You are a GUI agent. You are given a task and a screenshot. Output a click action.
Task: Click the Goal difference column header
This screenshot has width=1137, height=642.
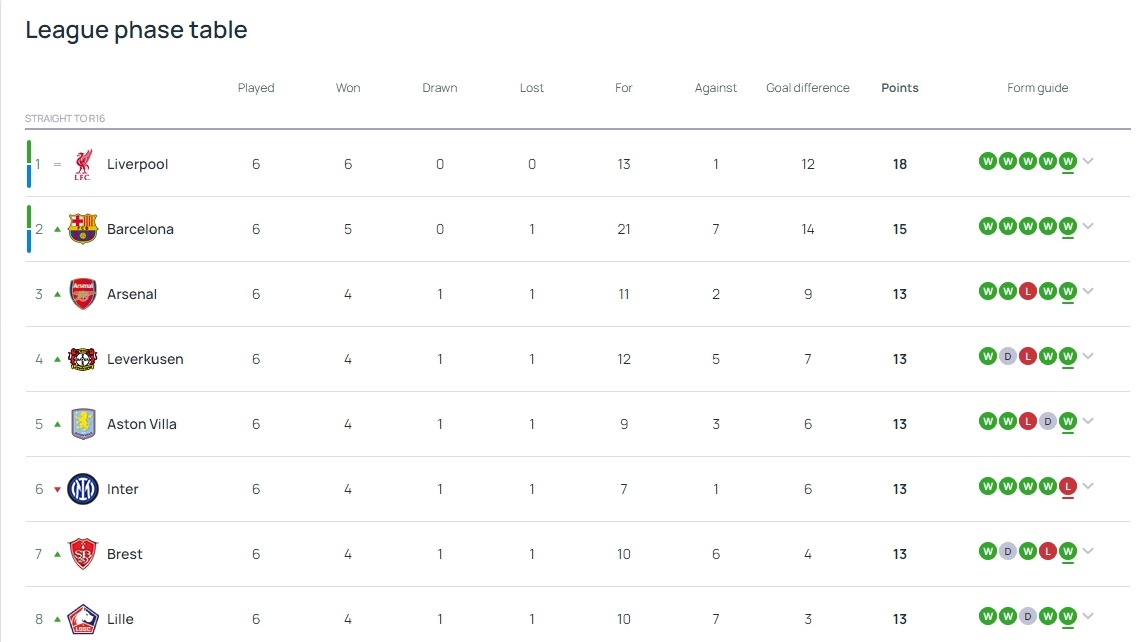click(807, 88)
